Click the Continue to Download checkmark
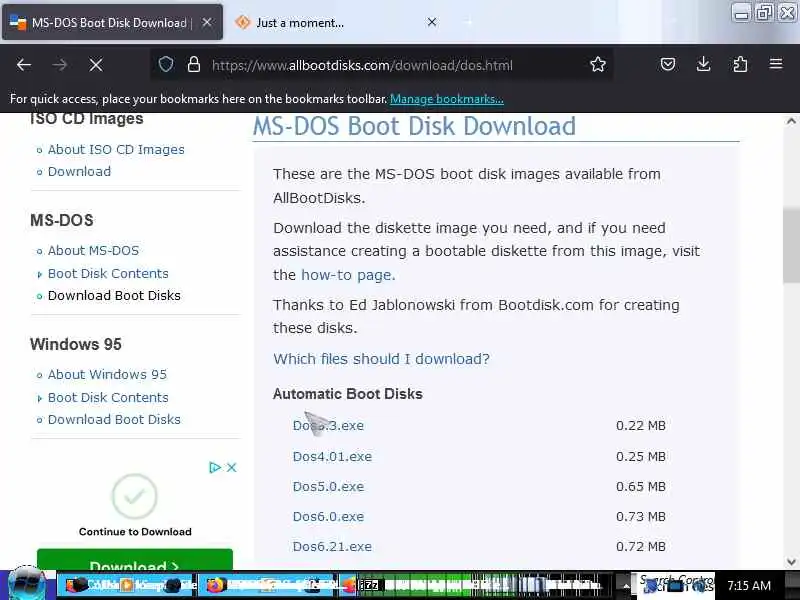The height and width of the screenshot is (600, 800). pyautogui.click(x=134, y=496)
